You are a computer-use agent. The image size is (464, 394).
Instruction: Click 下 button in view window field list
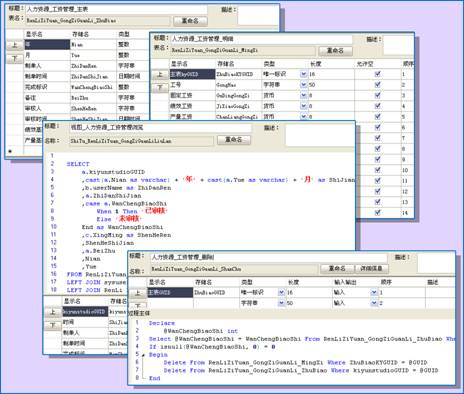(x=52, y=325)
